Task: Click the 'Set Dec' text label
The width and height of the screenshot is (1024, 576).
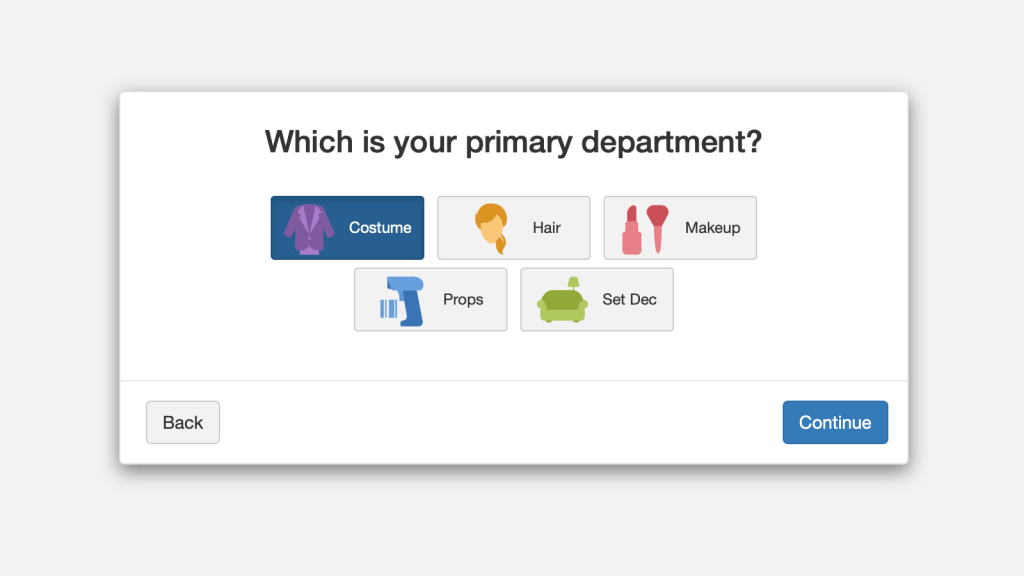Action: coord(630,299)
